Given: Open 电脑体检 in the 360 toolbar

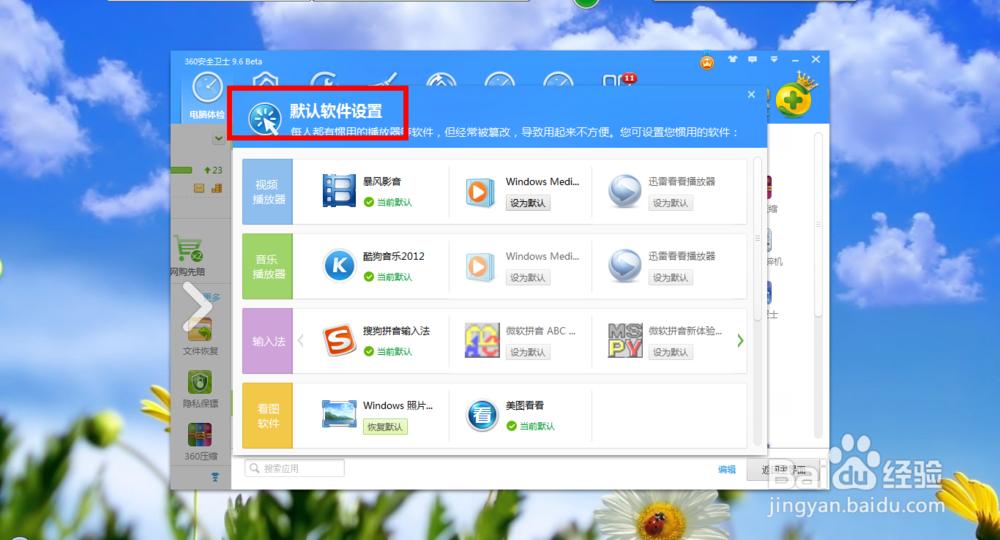Looking at the screenshot, I should pos(207,96).
